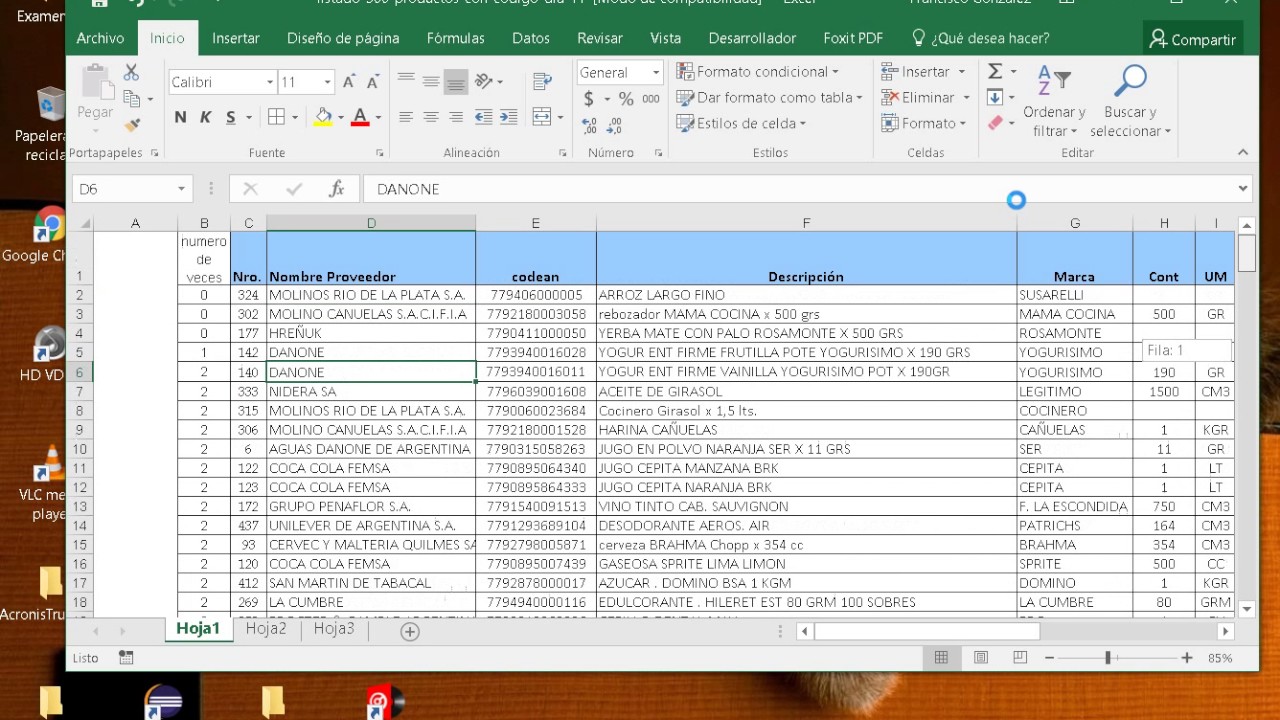Screen dimensions: 1280x720
Task: Switch to Diseño de página tab
Action: pos(343,38)
